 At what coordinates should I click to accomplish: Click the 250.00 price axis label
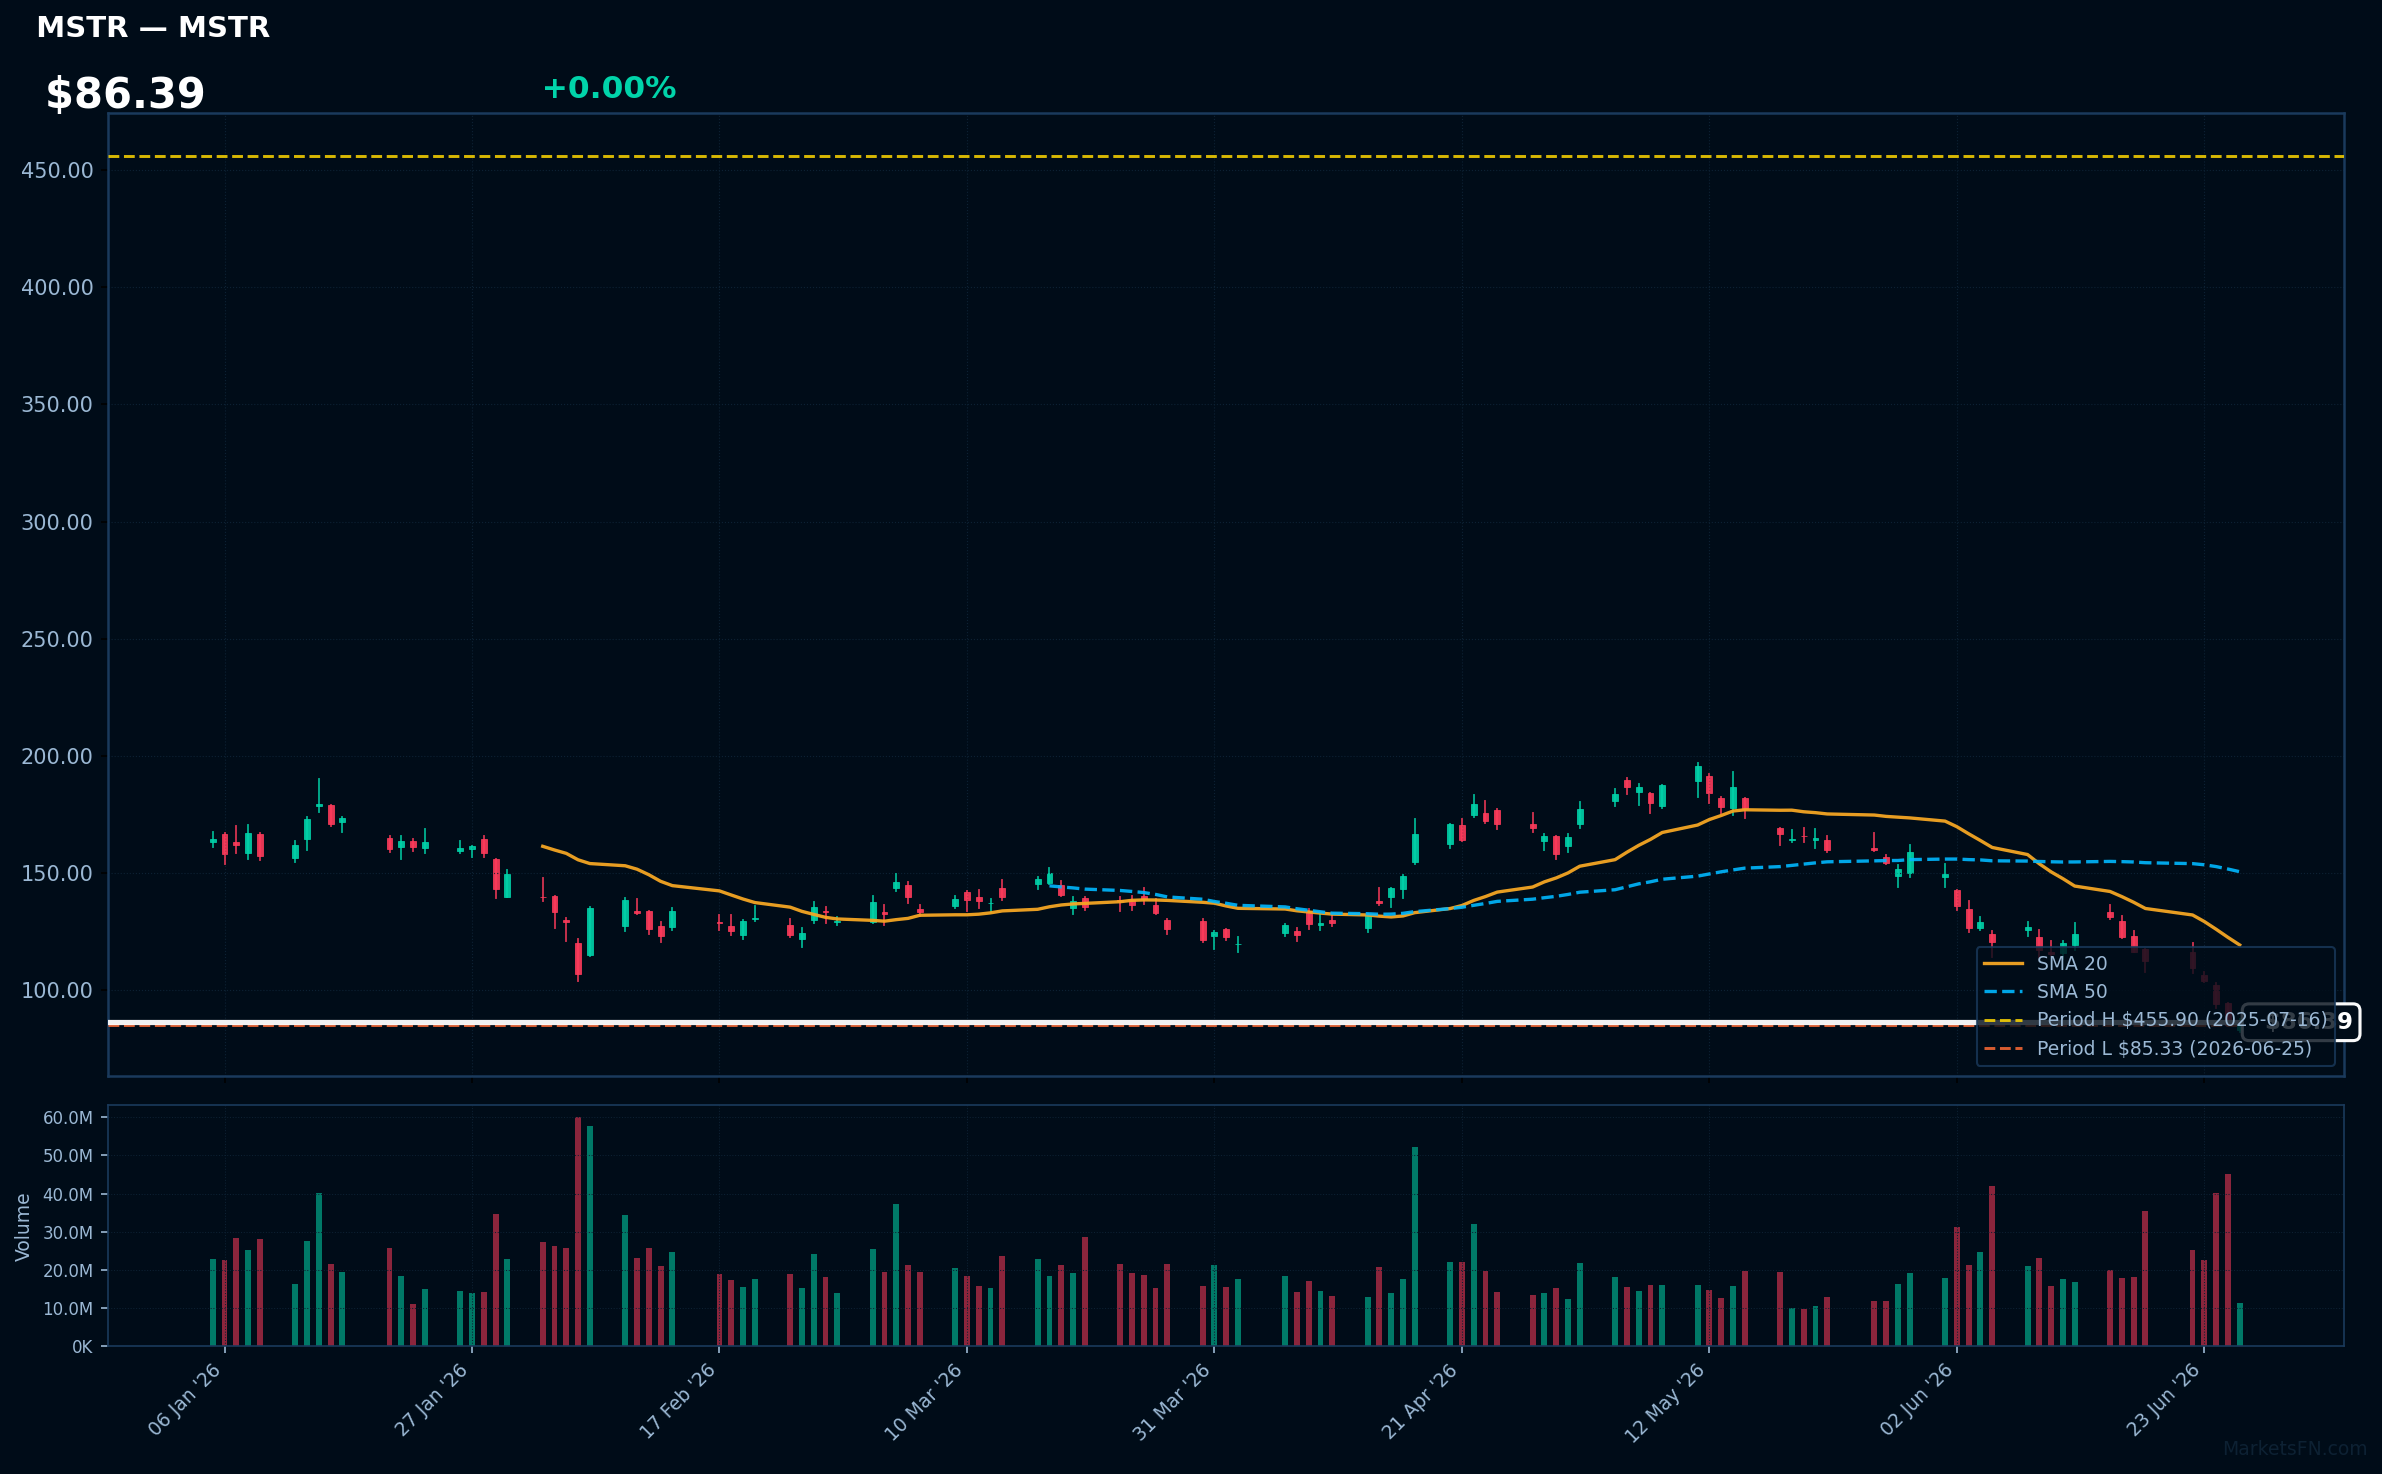tap(57, 640)
